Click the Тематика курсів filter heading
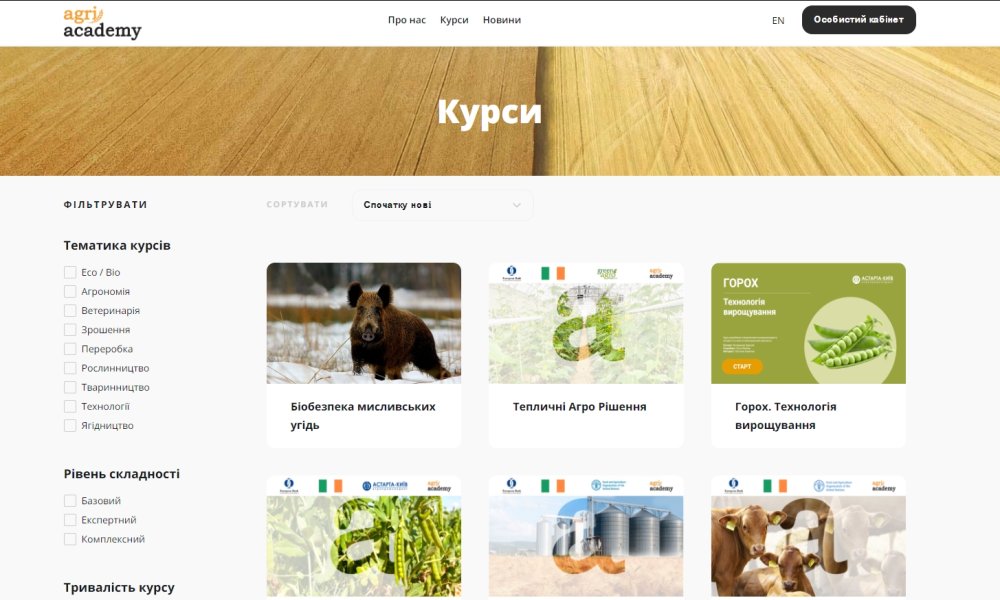Viewport: 1000px width, 600px height. click(x=117, y=245)
